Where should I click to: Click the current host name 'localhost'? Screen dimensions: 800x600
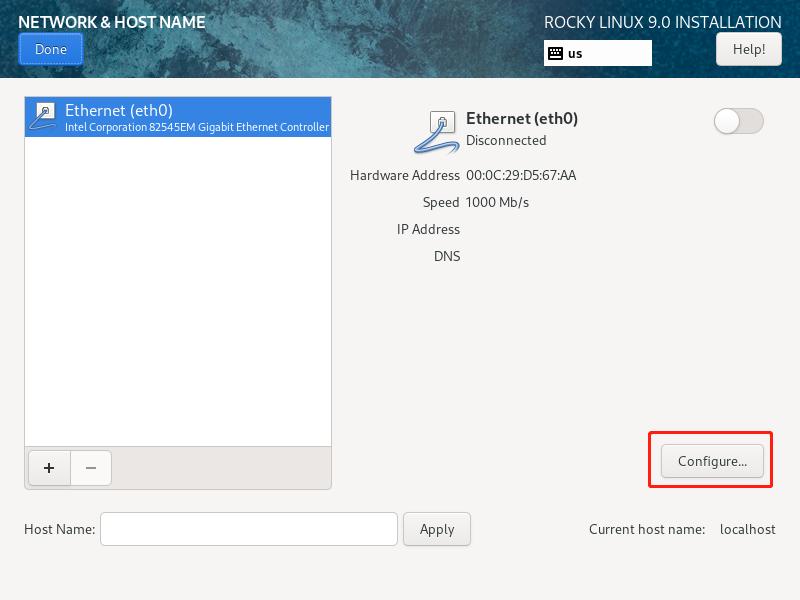(x=747, y=529)
